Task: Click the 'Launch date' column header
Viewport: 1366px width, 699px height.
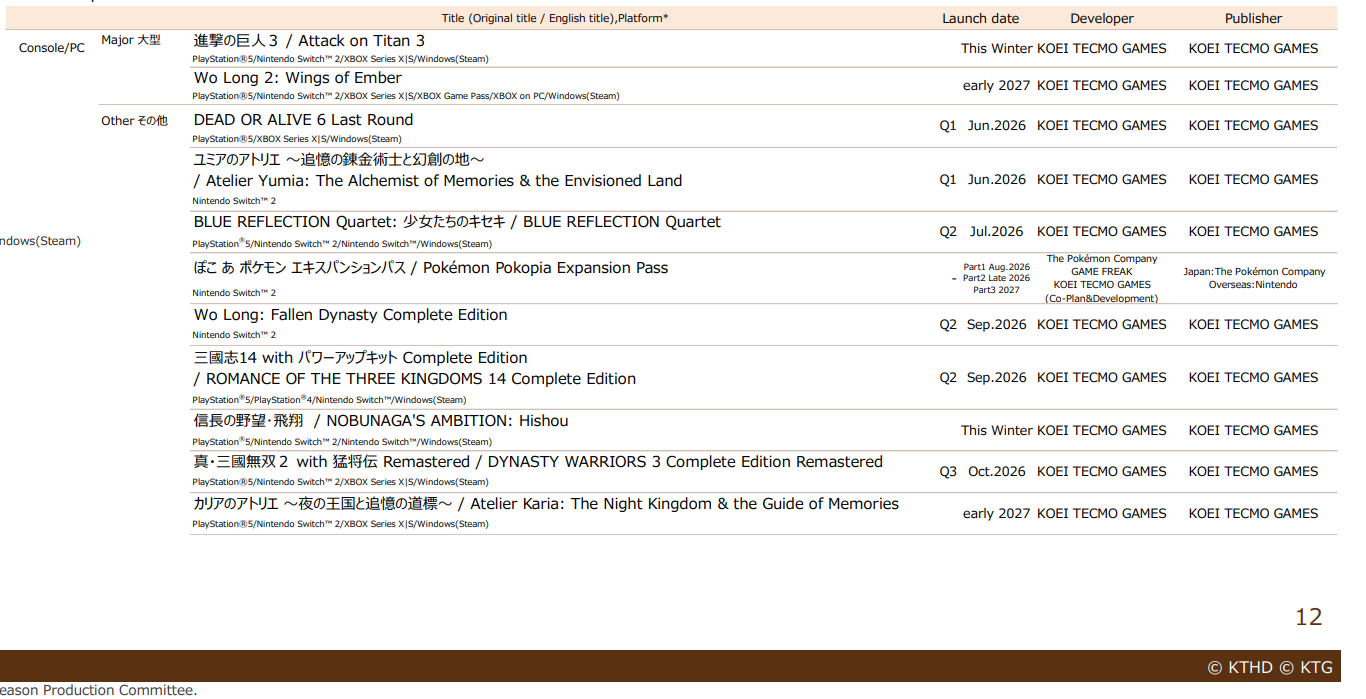Action: point(980,18)
